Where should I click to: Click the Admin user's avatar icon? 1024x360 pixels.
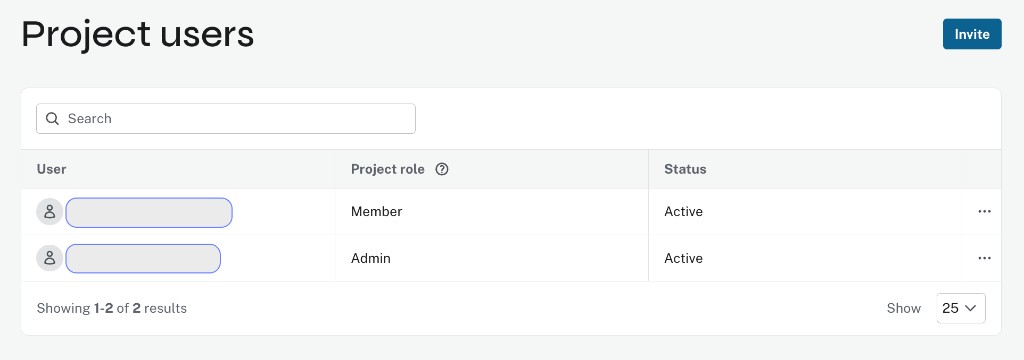click(x=50, y=258)
